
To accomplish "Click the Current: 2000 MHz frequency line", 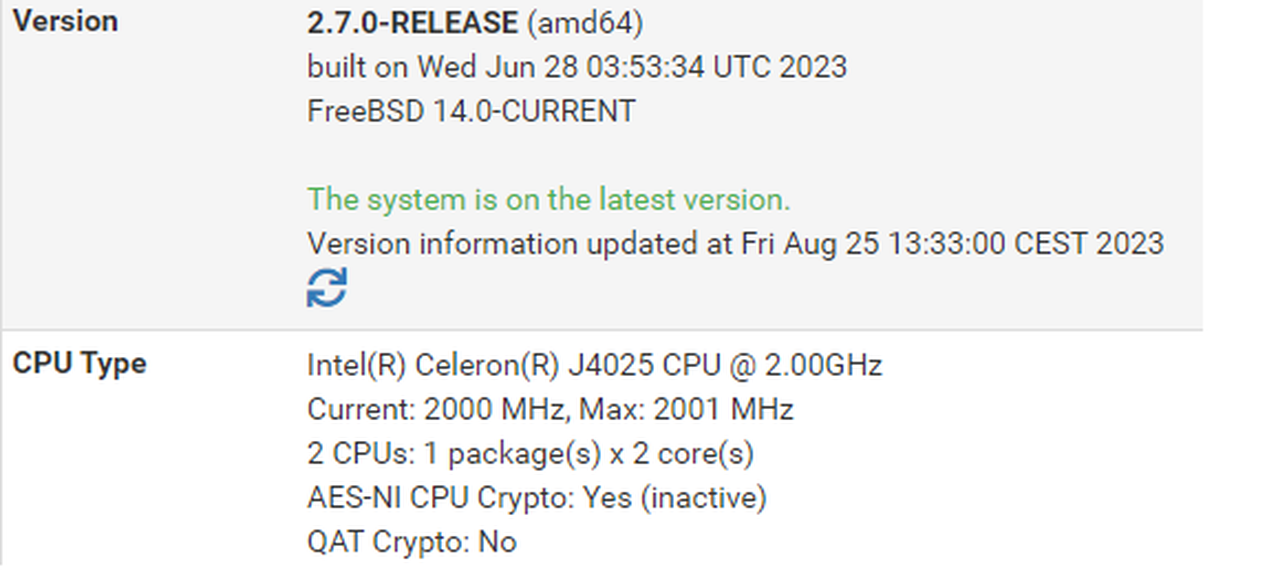I will (550, 409).
